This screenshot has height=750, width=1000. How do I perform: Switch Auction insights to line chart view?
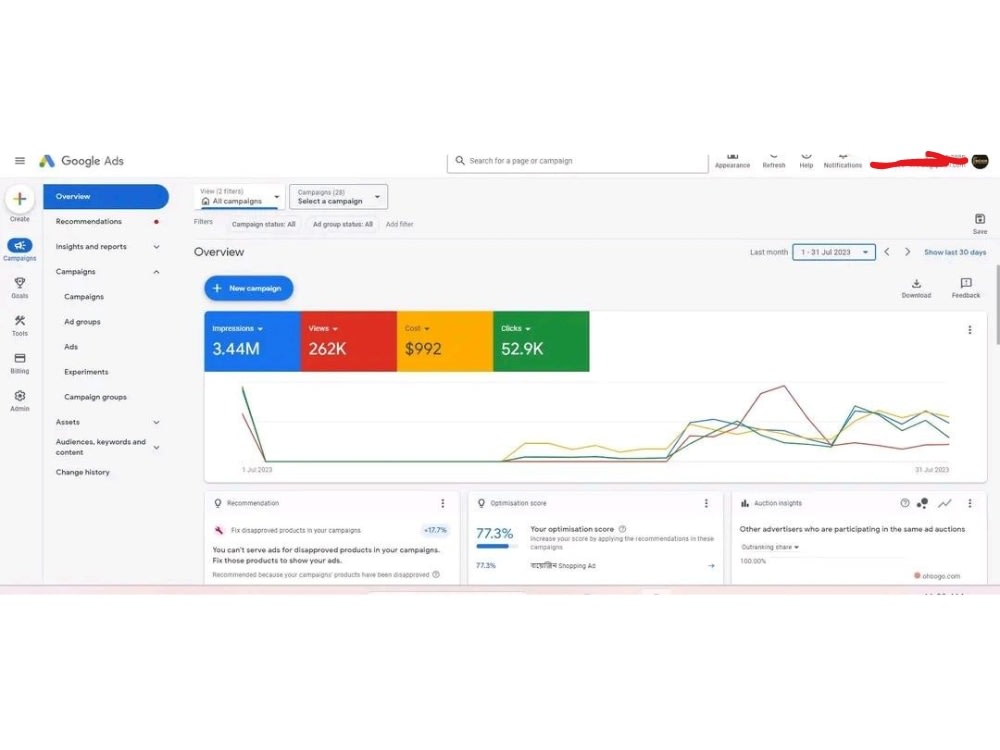point(945,503)
